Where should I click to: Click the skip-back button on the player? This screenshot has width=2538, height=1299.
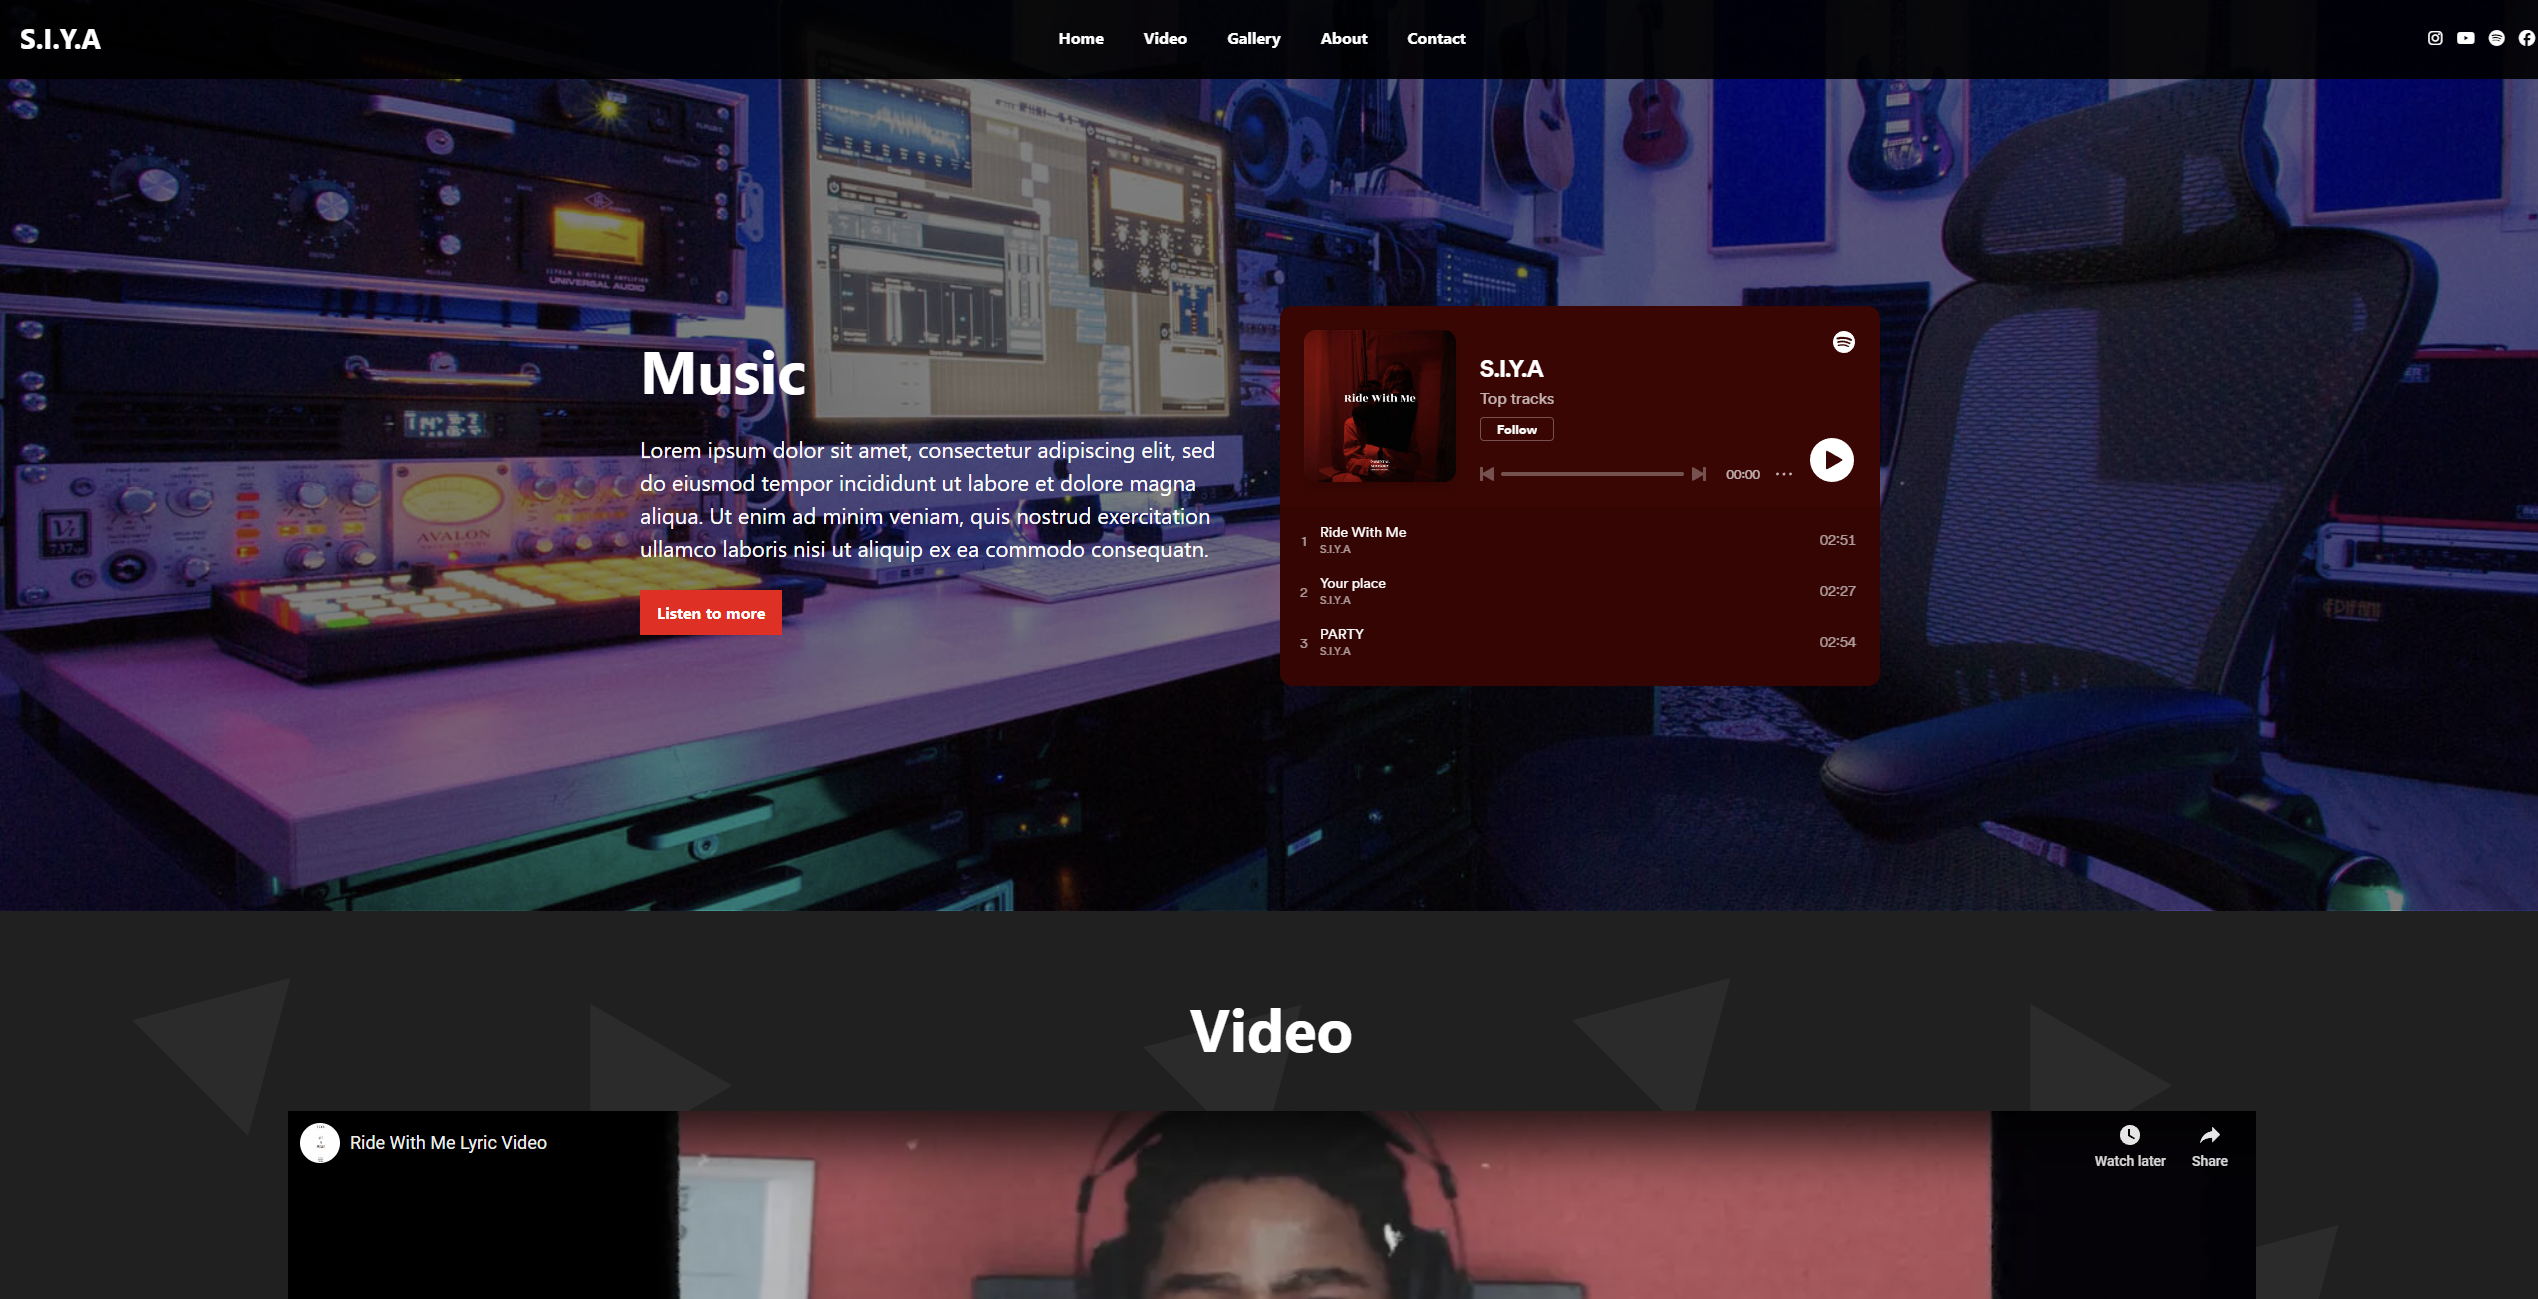[1488, 476]
